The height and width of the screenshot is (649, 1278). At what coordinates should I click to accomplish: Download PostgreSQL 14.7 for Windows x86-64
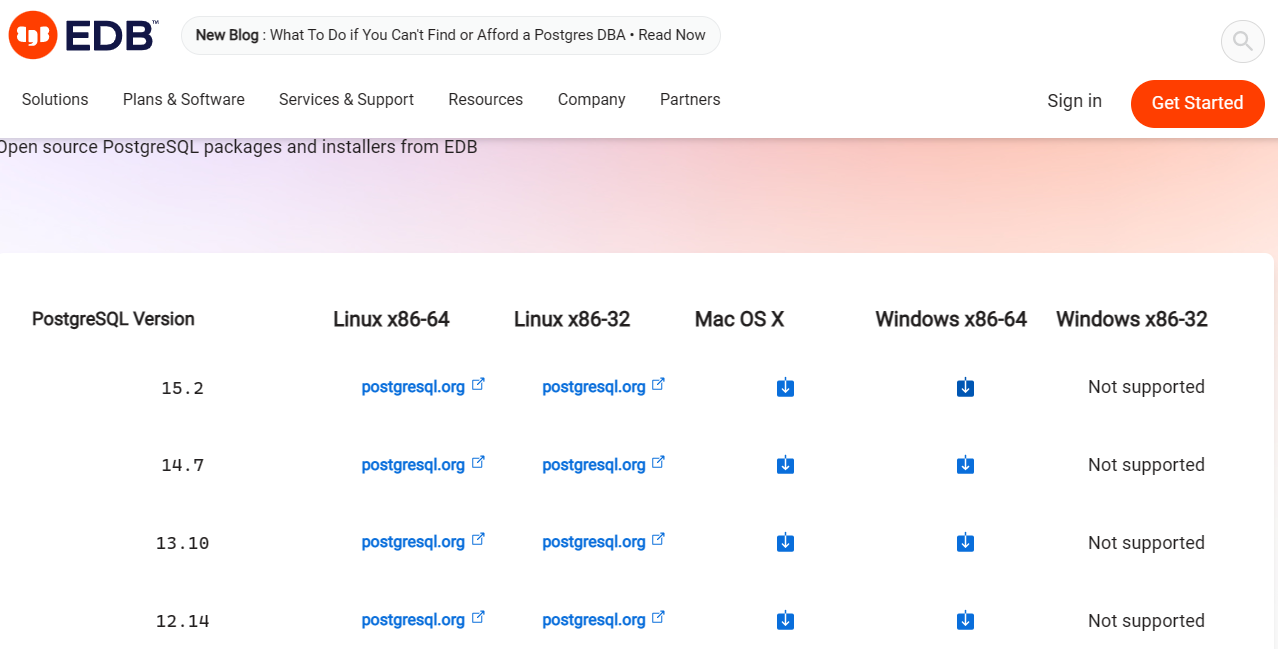pos(966,465)
